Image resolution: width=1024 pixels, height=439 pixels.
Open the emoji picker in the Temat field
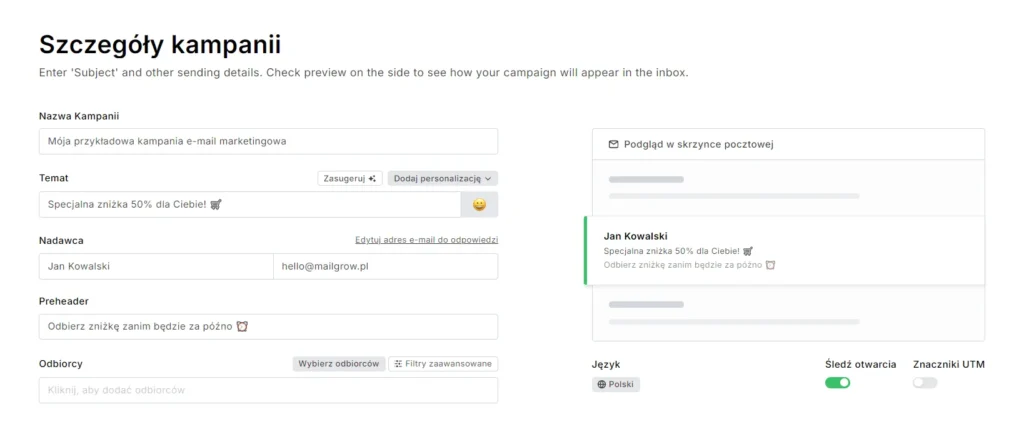[479, 204]
